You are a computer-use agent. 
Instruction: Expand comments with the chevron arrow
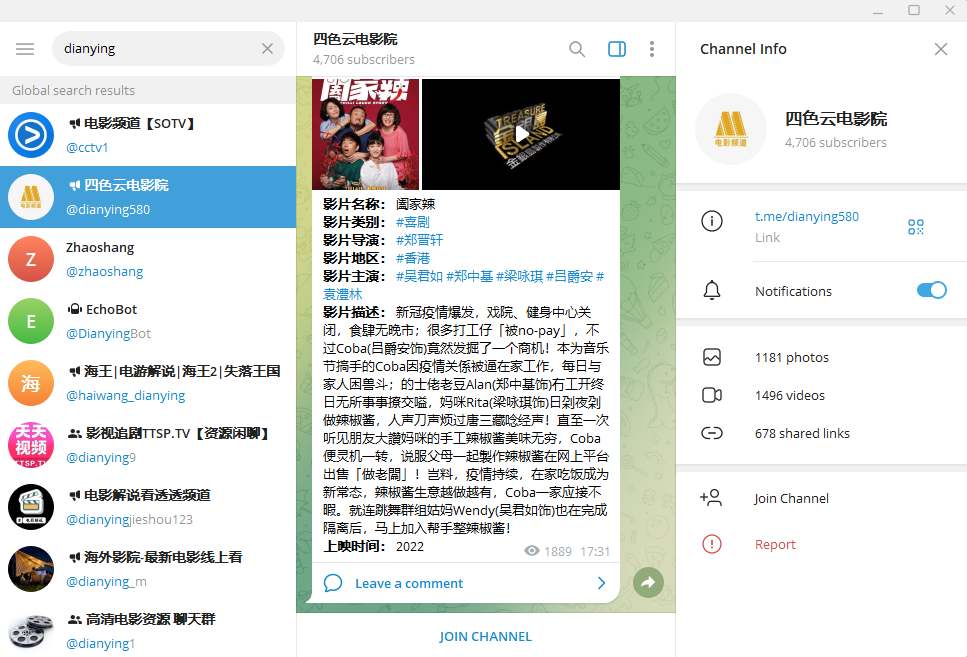tap(601, 583)
